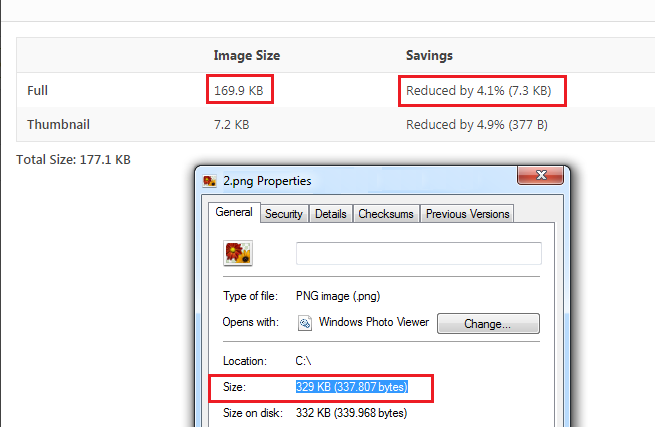Select the General tab
The height and width of the screenshot is (427, 655).
[234, 212]
